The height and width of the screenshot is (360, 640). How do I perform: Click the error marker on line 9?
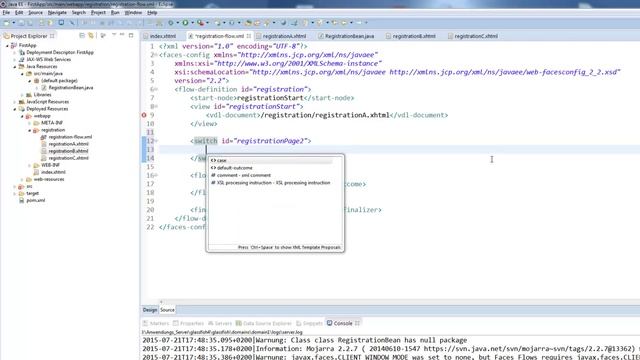pyautogui.click(x=144, y=115)
